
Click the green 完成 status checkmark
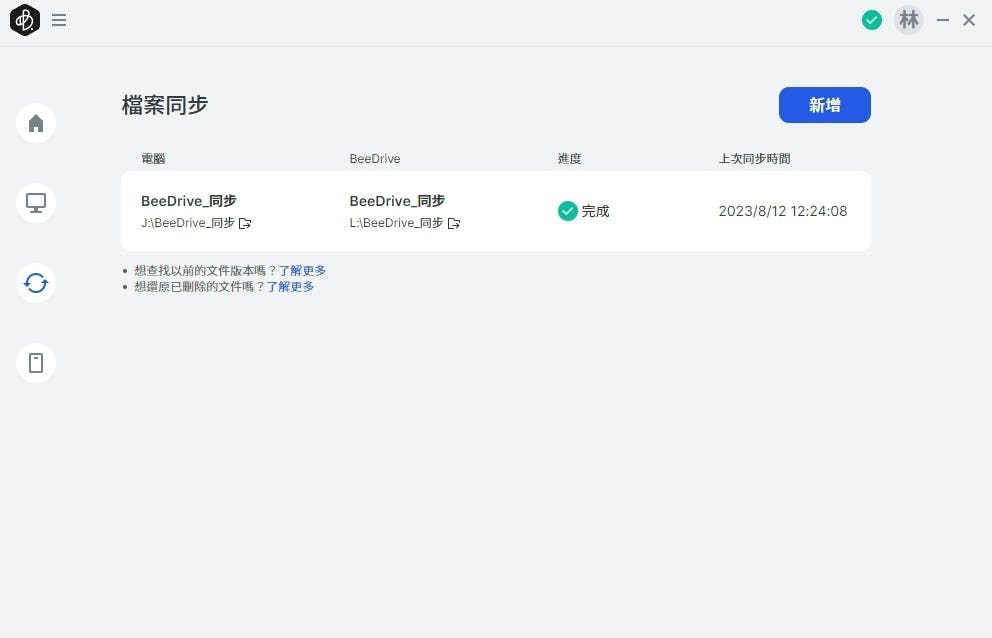[567, 211]
